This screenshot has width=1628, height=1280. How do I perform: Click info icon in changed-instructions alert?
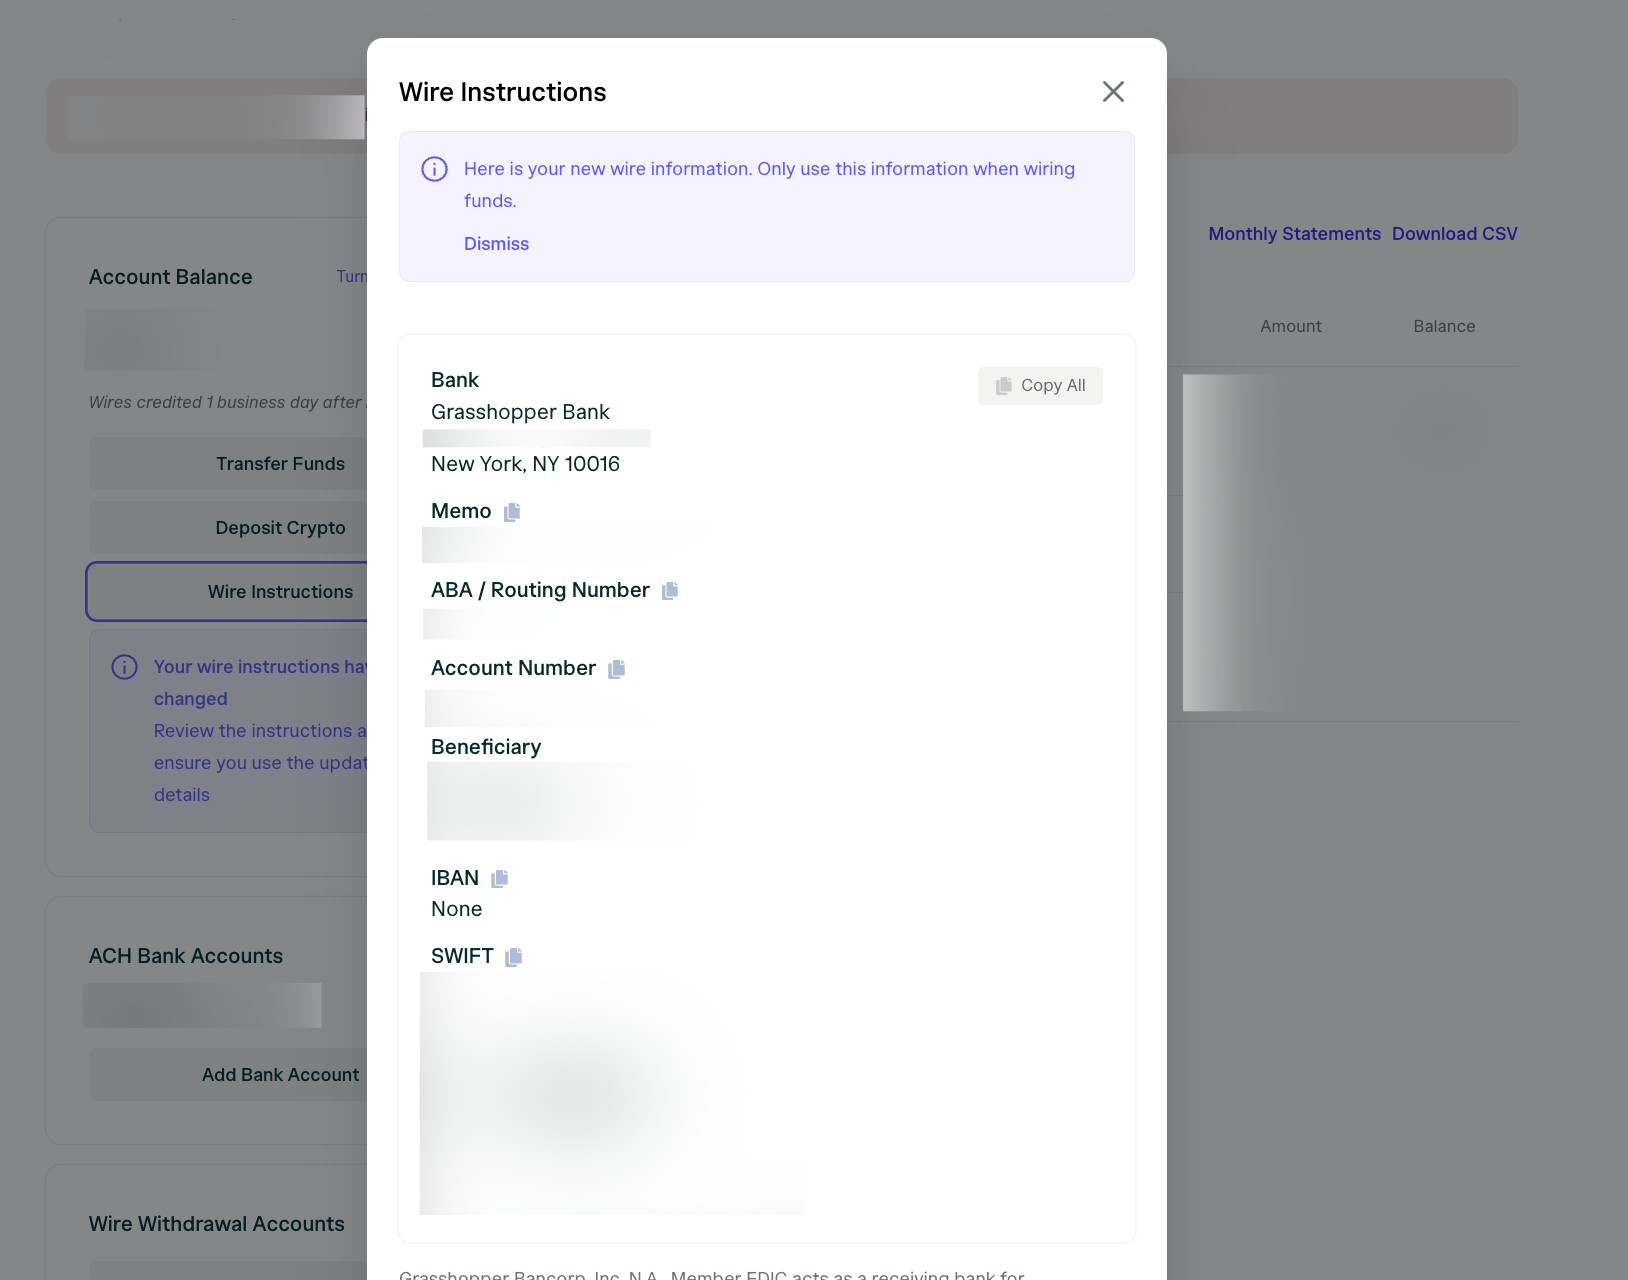[x=124, y=667]
